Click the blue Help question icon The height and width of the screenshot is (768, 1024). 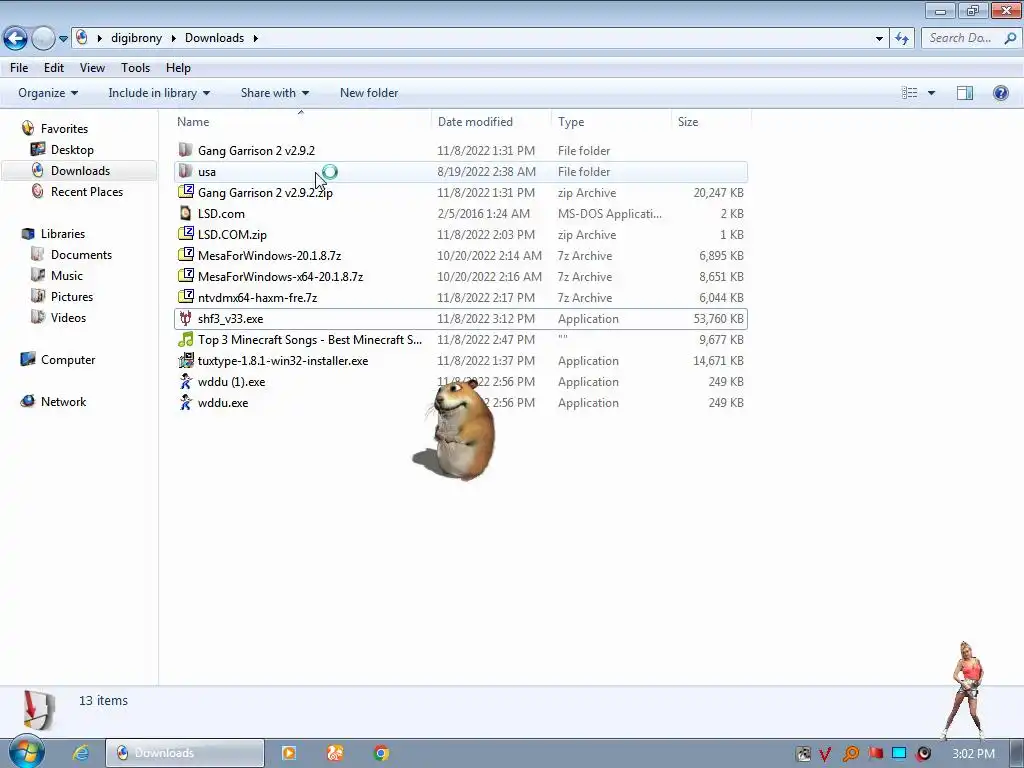click(1000, 93)
